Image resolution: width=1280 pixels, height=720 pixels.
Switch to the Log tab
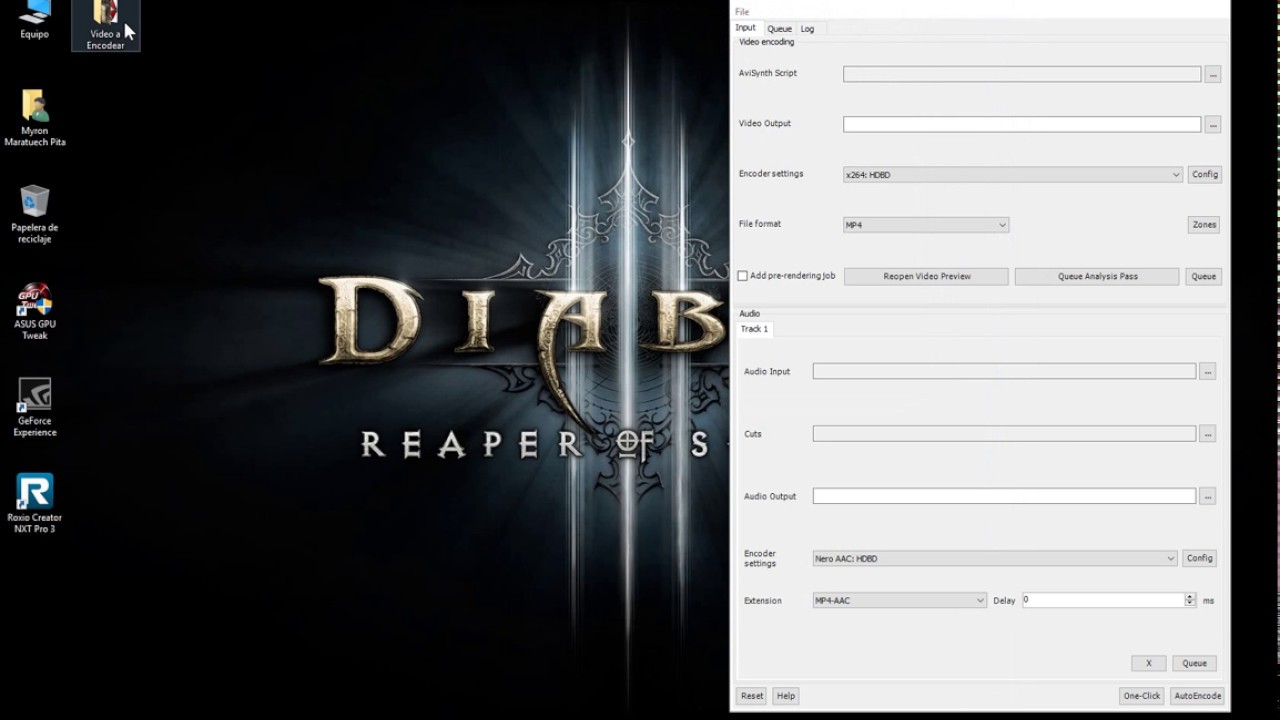[x=807, y=29]
